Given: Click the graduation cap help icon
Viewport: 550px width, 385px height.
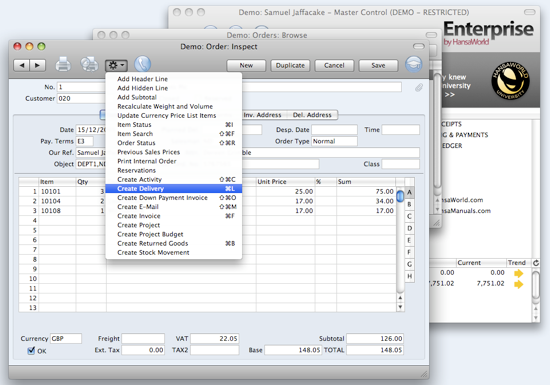Looking at the screenshot, I should pyautogui.click(x=414, y=65).
